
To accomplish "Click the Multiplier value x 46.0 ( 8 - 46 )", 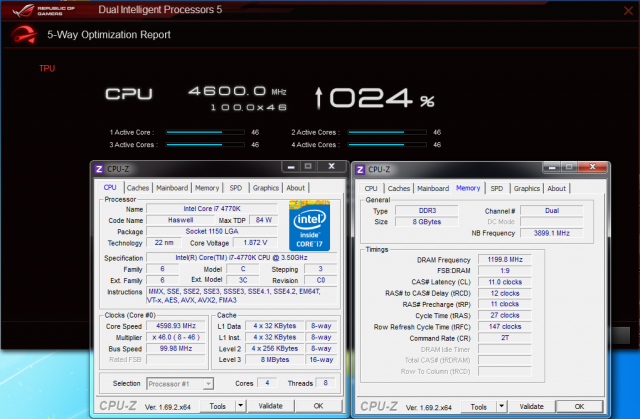I will (x=176, y=337).
